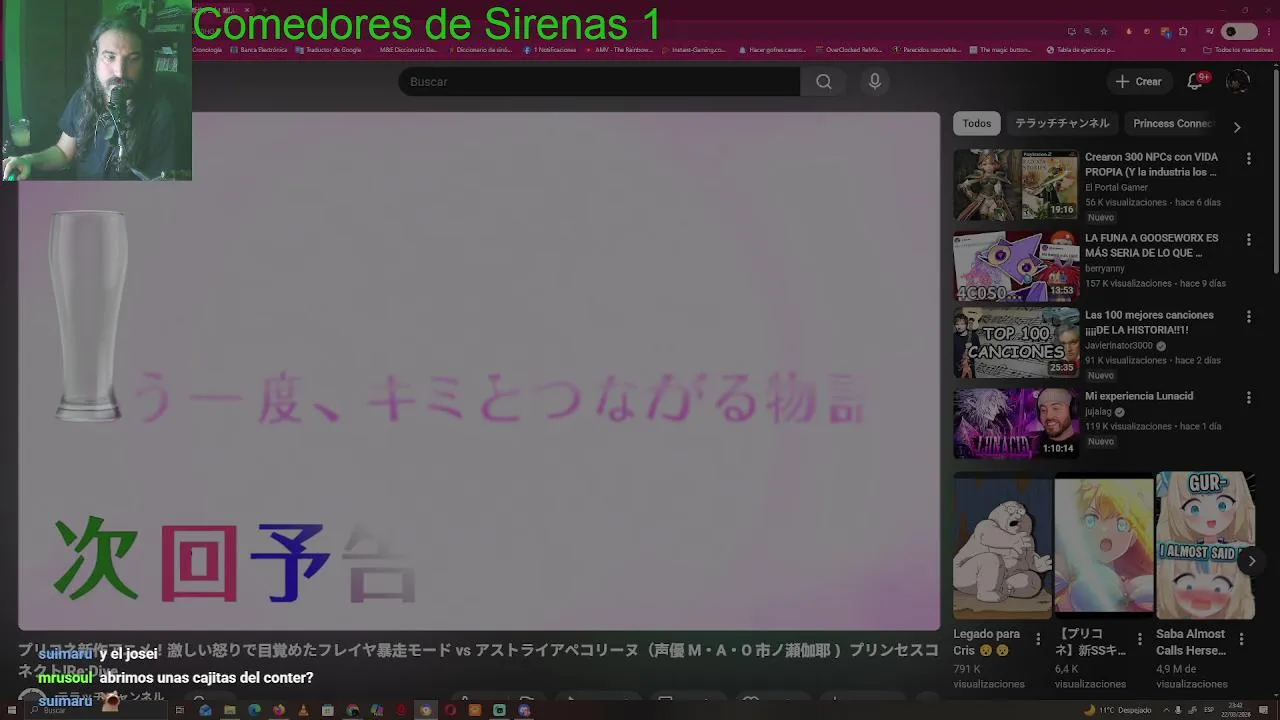Image resolution: width=1280 pixels, height=720 pixels.
Task: Open options for Legado para Cris short
Action: tap(1038, 638)
